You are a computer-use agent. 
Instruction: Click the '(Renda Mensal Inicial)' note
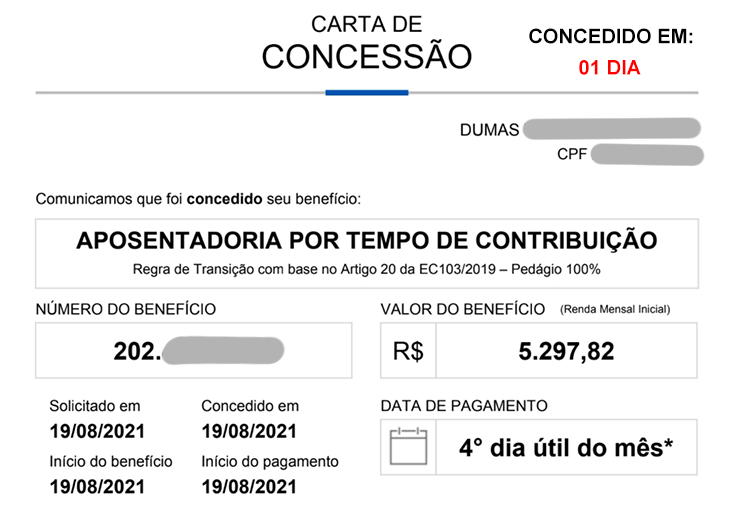click(614, 309)
